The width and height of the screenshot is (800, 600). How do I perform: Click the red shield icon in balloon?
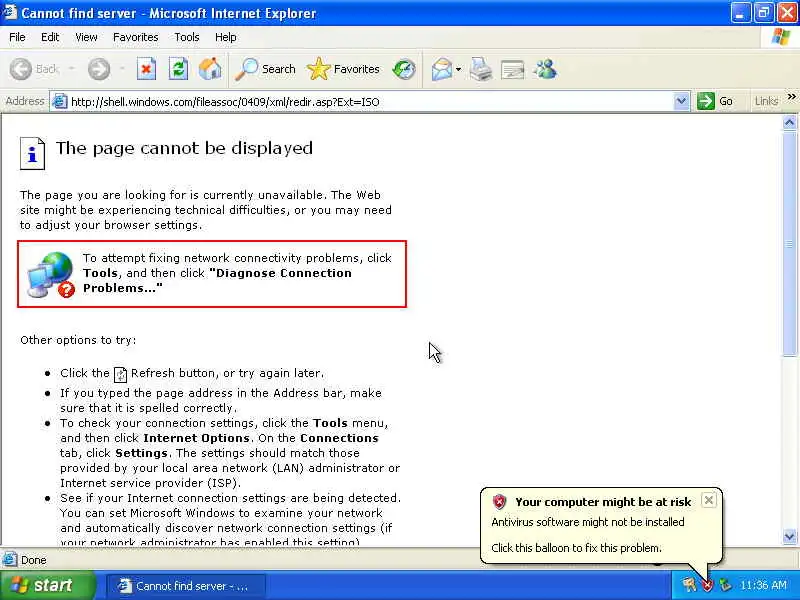pyautogui.click(x=499, y=502)
